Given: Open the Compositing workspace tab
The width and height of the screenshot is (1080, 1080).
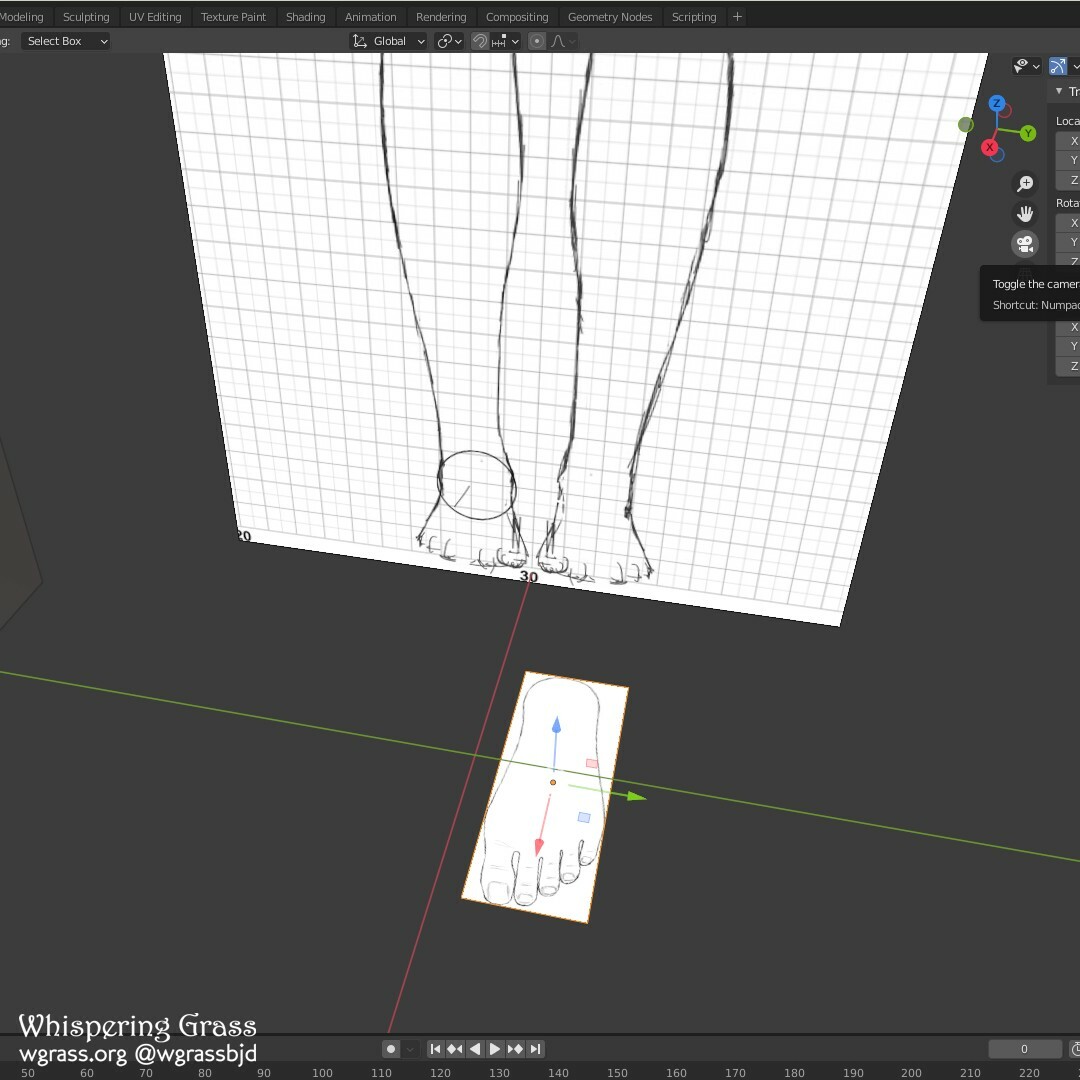Looking at the screenshot, I should coord(517,17).
